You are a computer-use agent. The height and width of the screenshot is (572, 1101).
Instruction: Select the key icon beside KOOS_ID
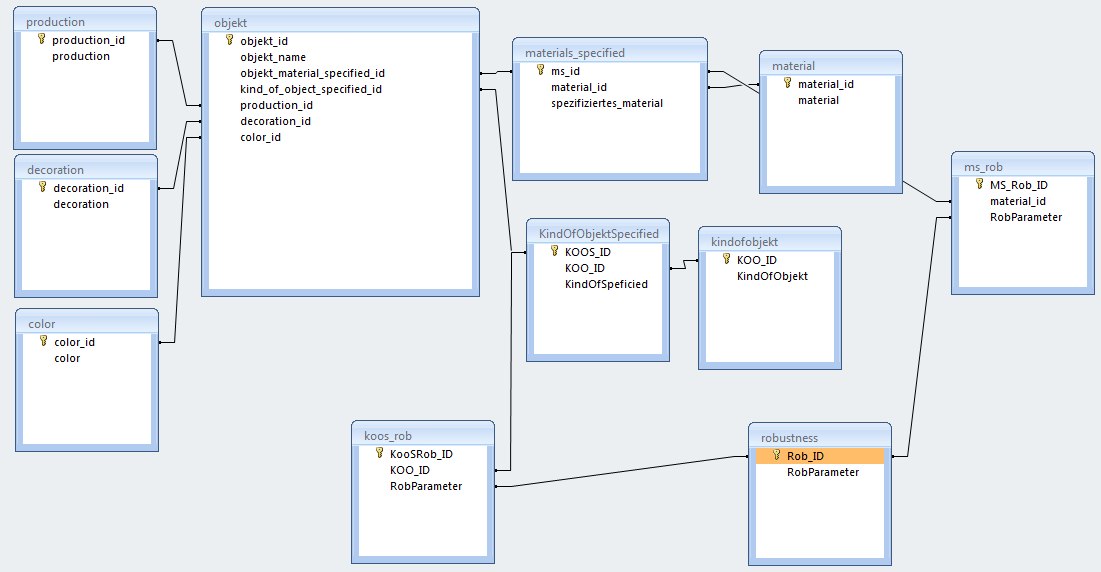click(x=555, y=252)
